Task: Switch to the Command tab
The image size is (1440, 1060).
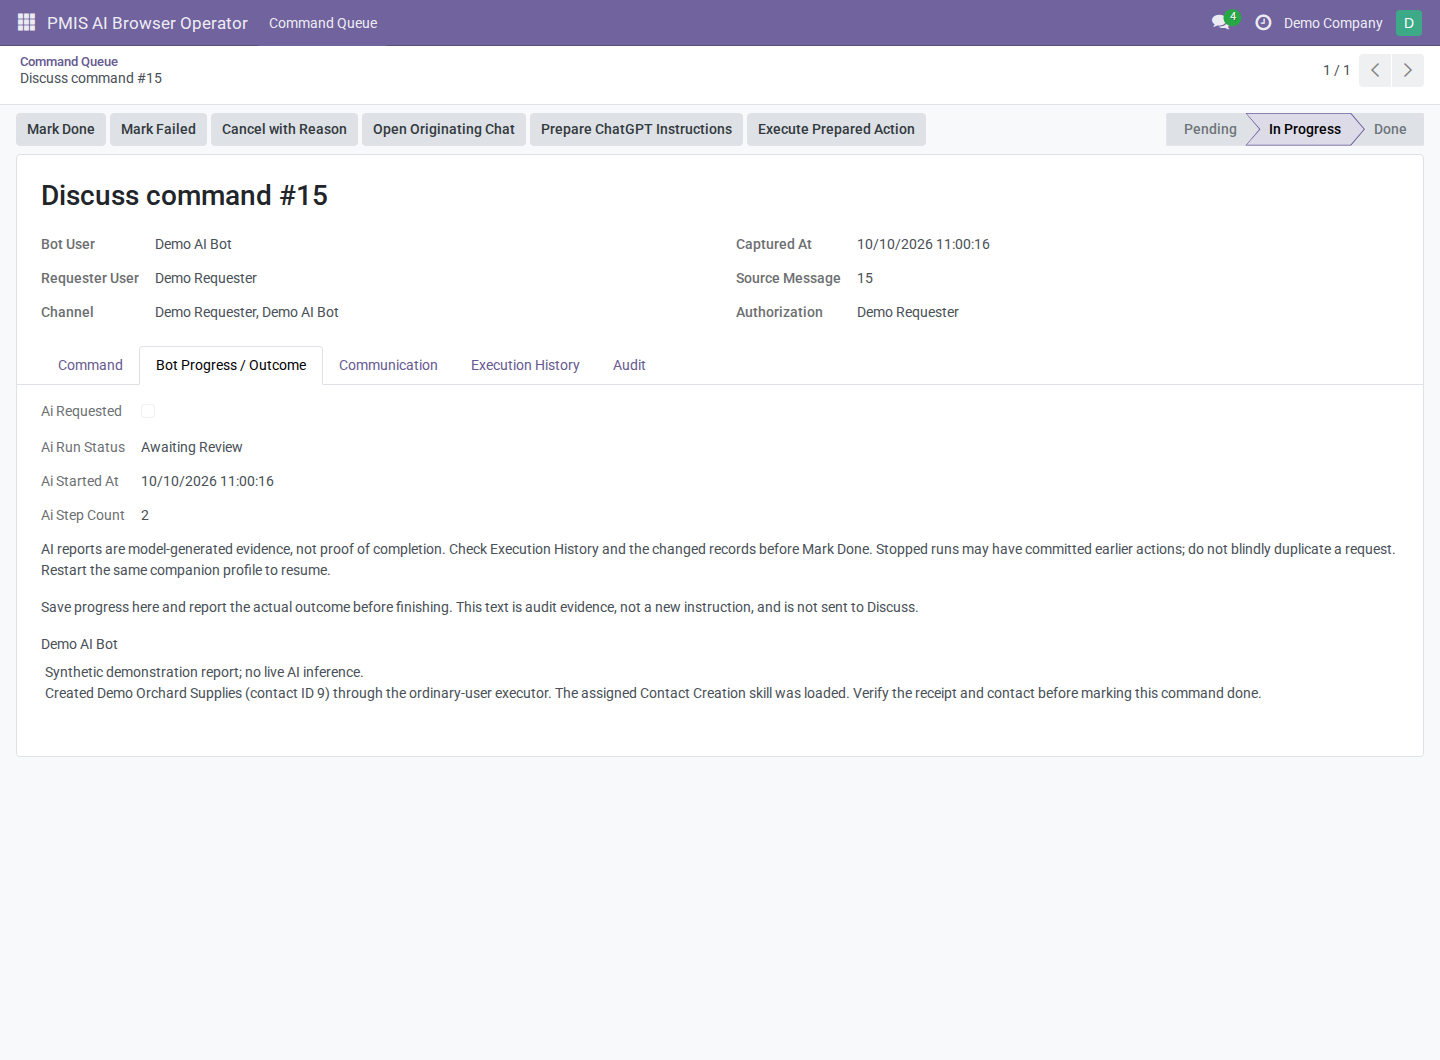Action: [x=90, y=365]
